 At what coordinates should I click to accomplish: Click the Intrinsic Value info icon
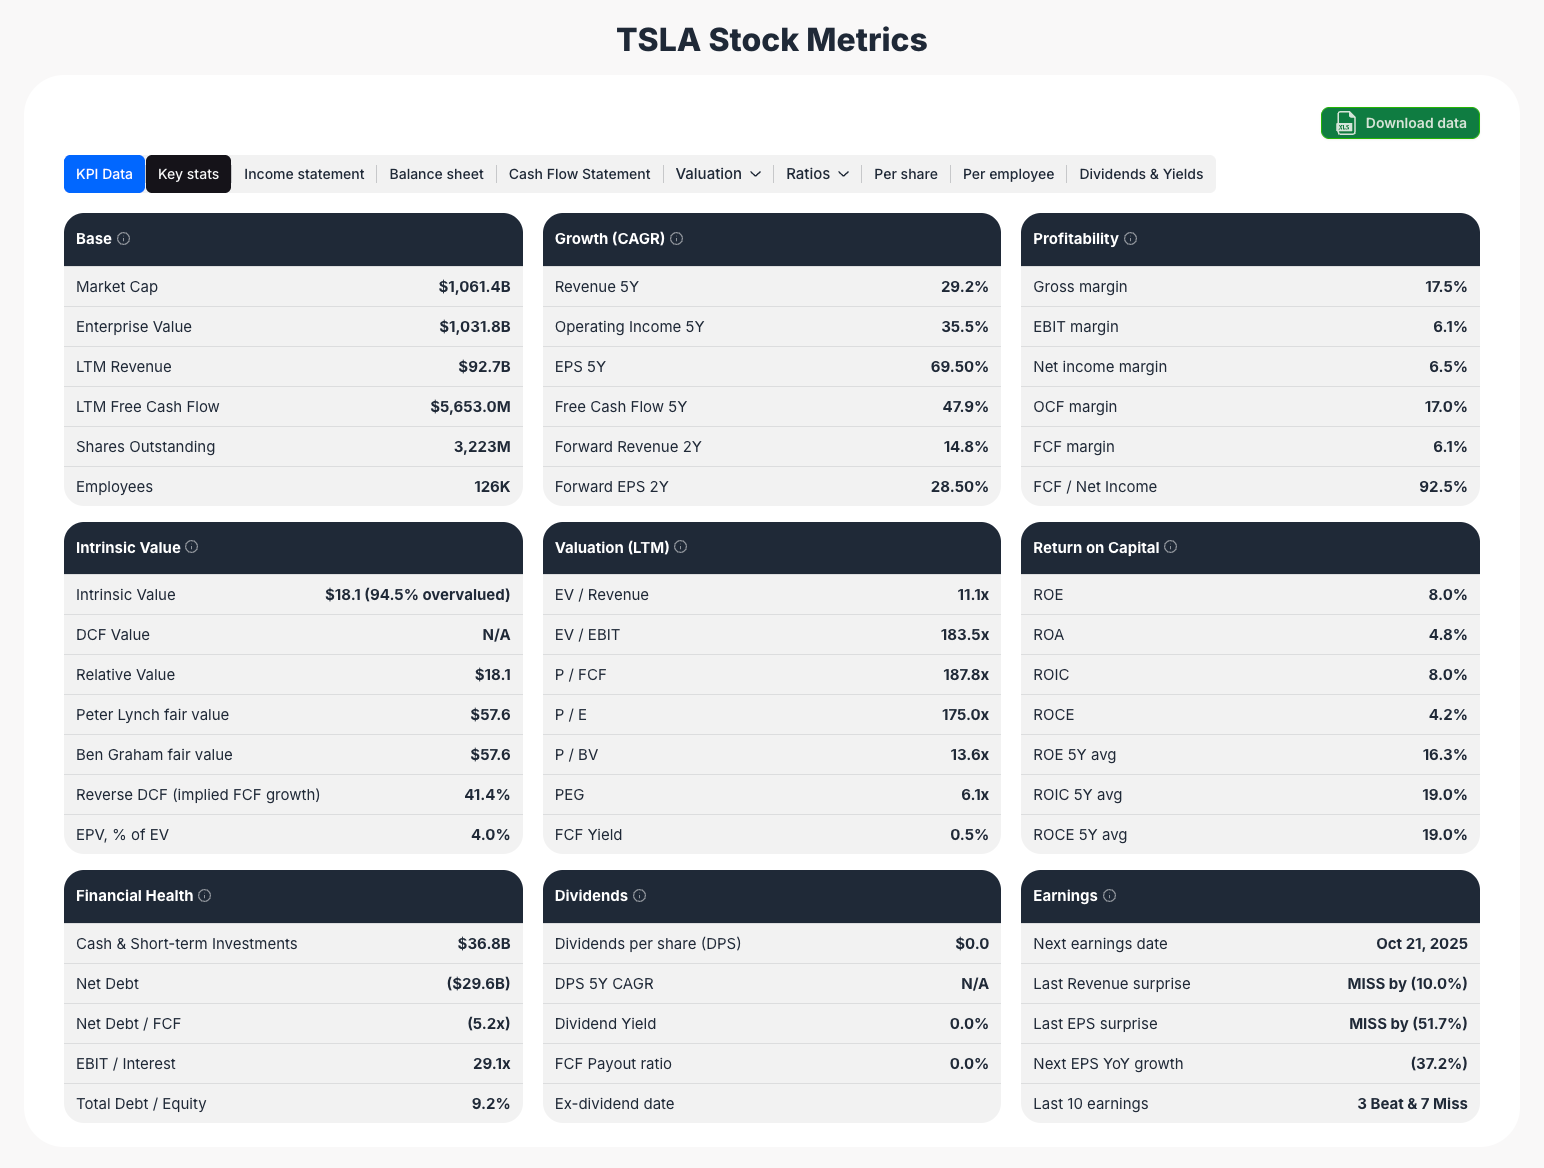[x=193, y=547]
